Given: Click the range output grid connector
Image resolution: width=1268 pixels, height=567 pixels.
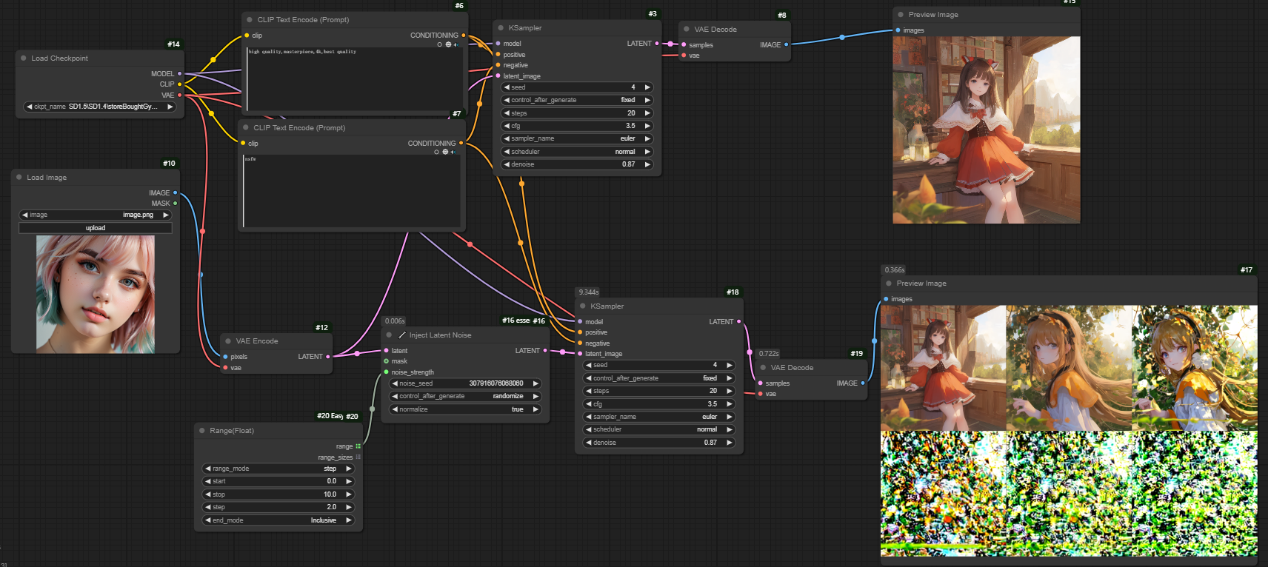Looking at the screenshot, I should click(358, 446).
